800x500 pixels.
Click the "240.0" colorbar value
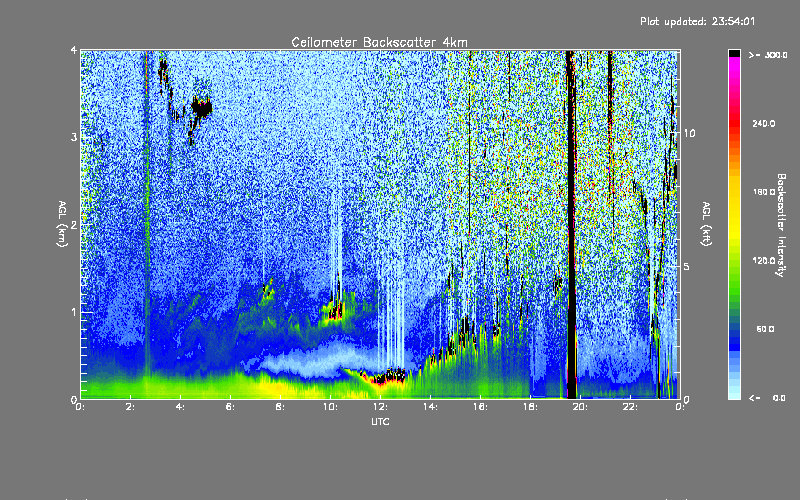[764, 123]
